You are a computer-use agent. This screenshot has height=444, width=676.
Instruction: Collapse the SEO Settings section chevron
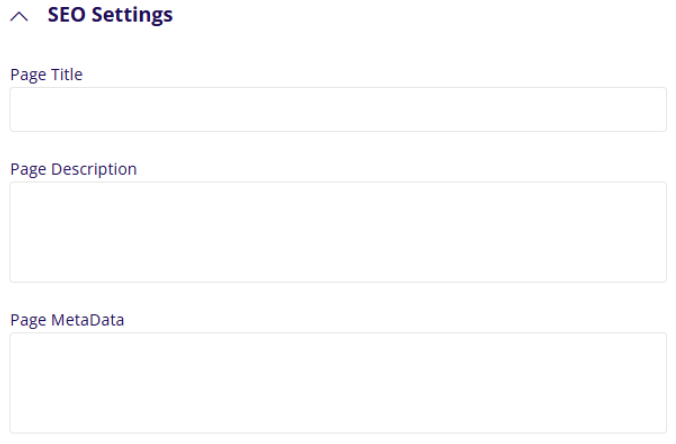point(21,16)
